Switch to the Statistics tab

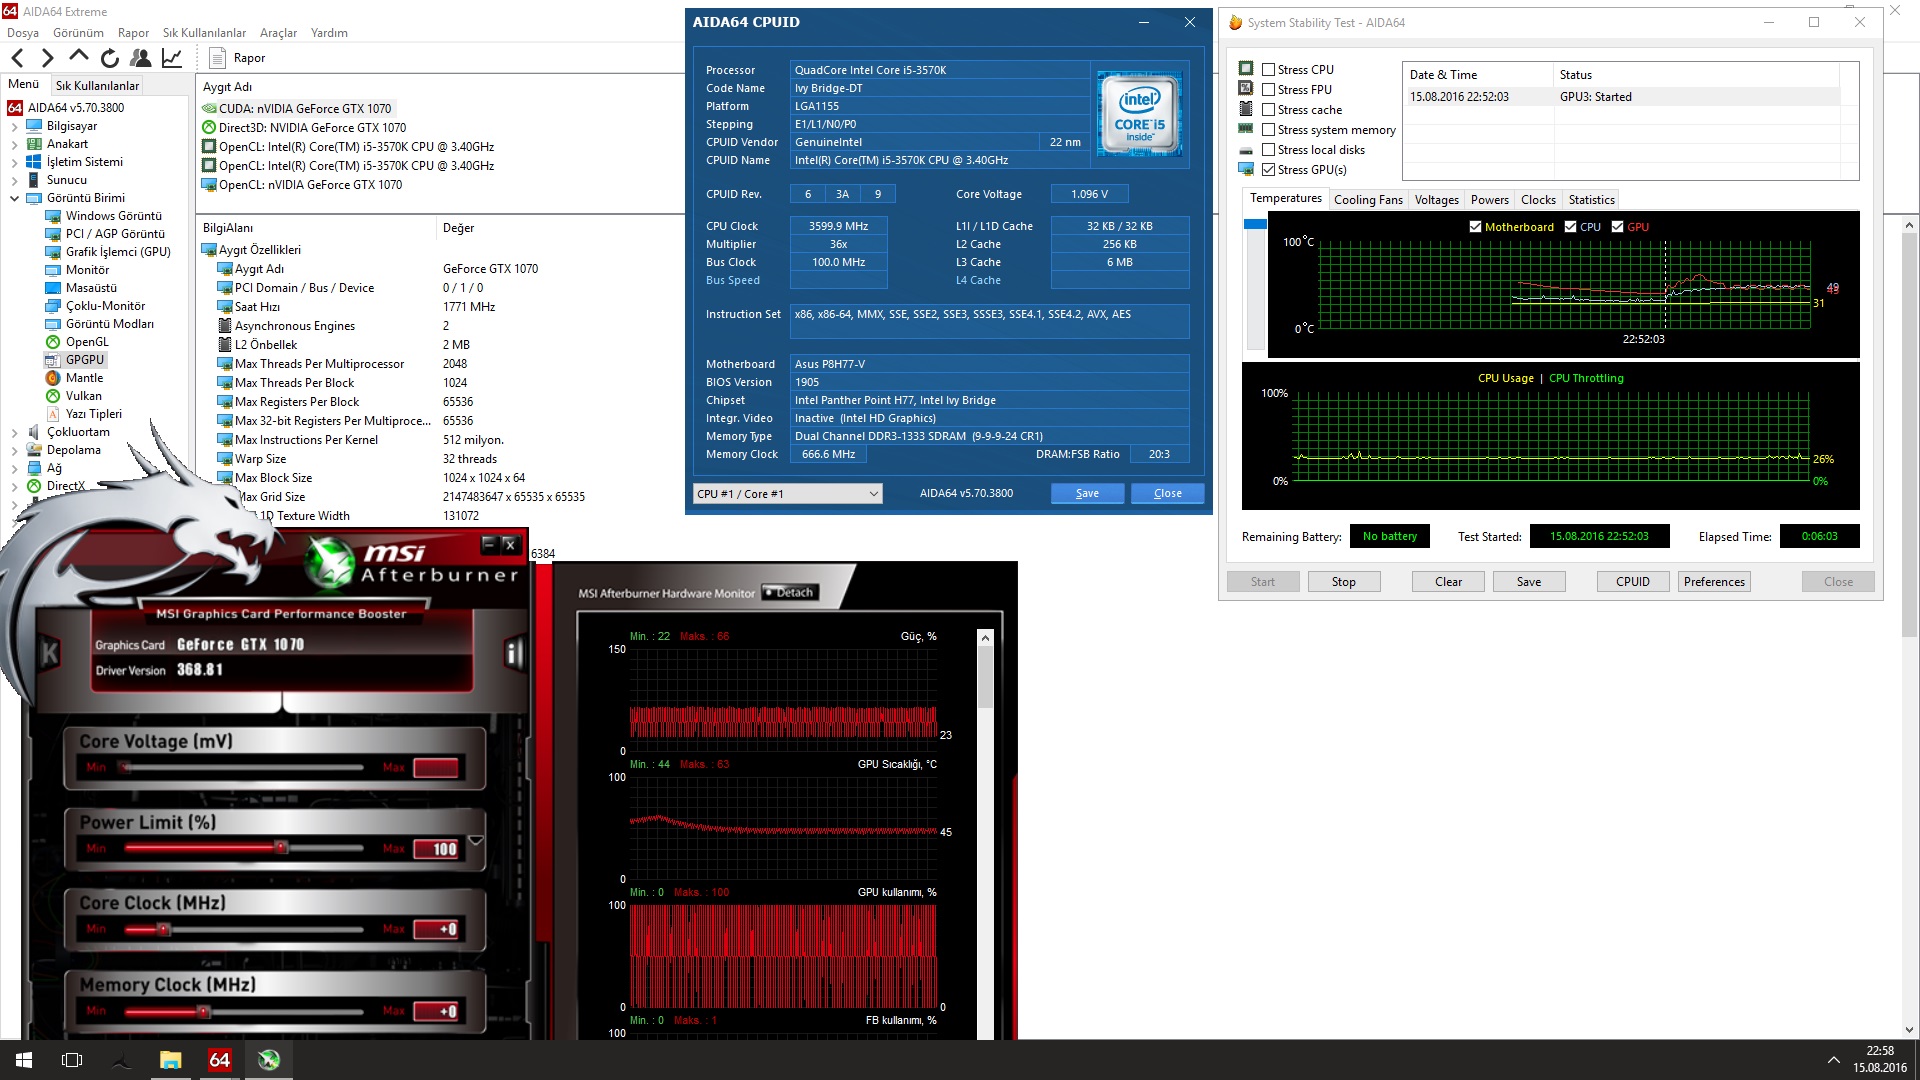click(x=1591, y=200)
